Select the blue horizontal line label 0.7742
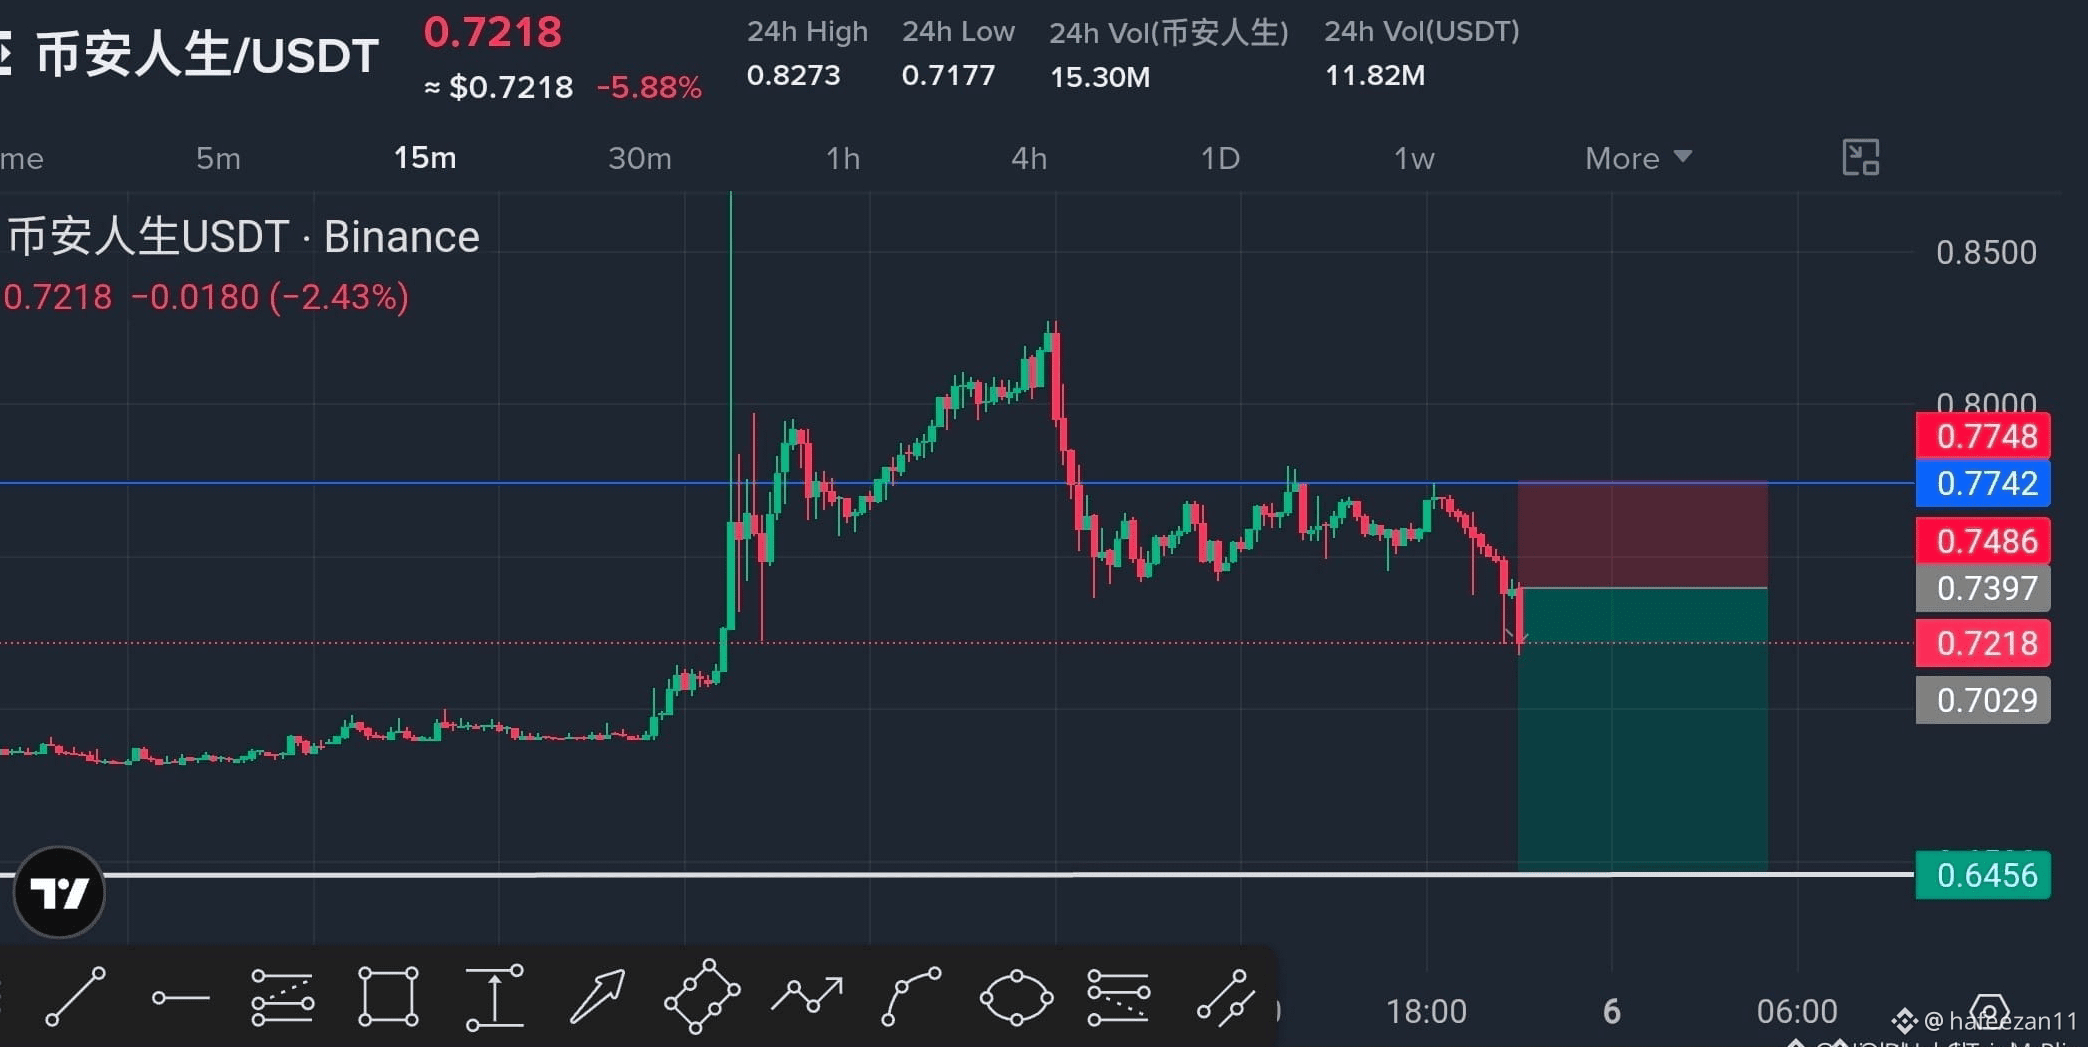This screenshot has width=2088, height=1047. pos(1983,483)
